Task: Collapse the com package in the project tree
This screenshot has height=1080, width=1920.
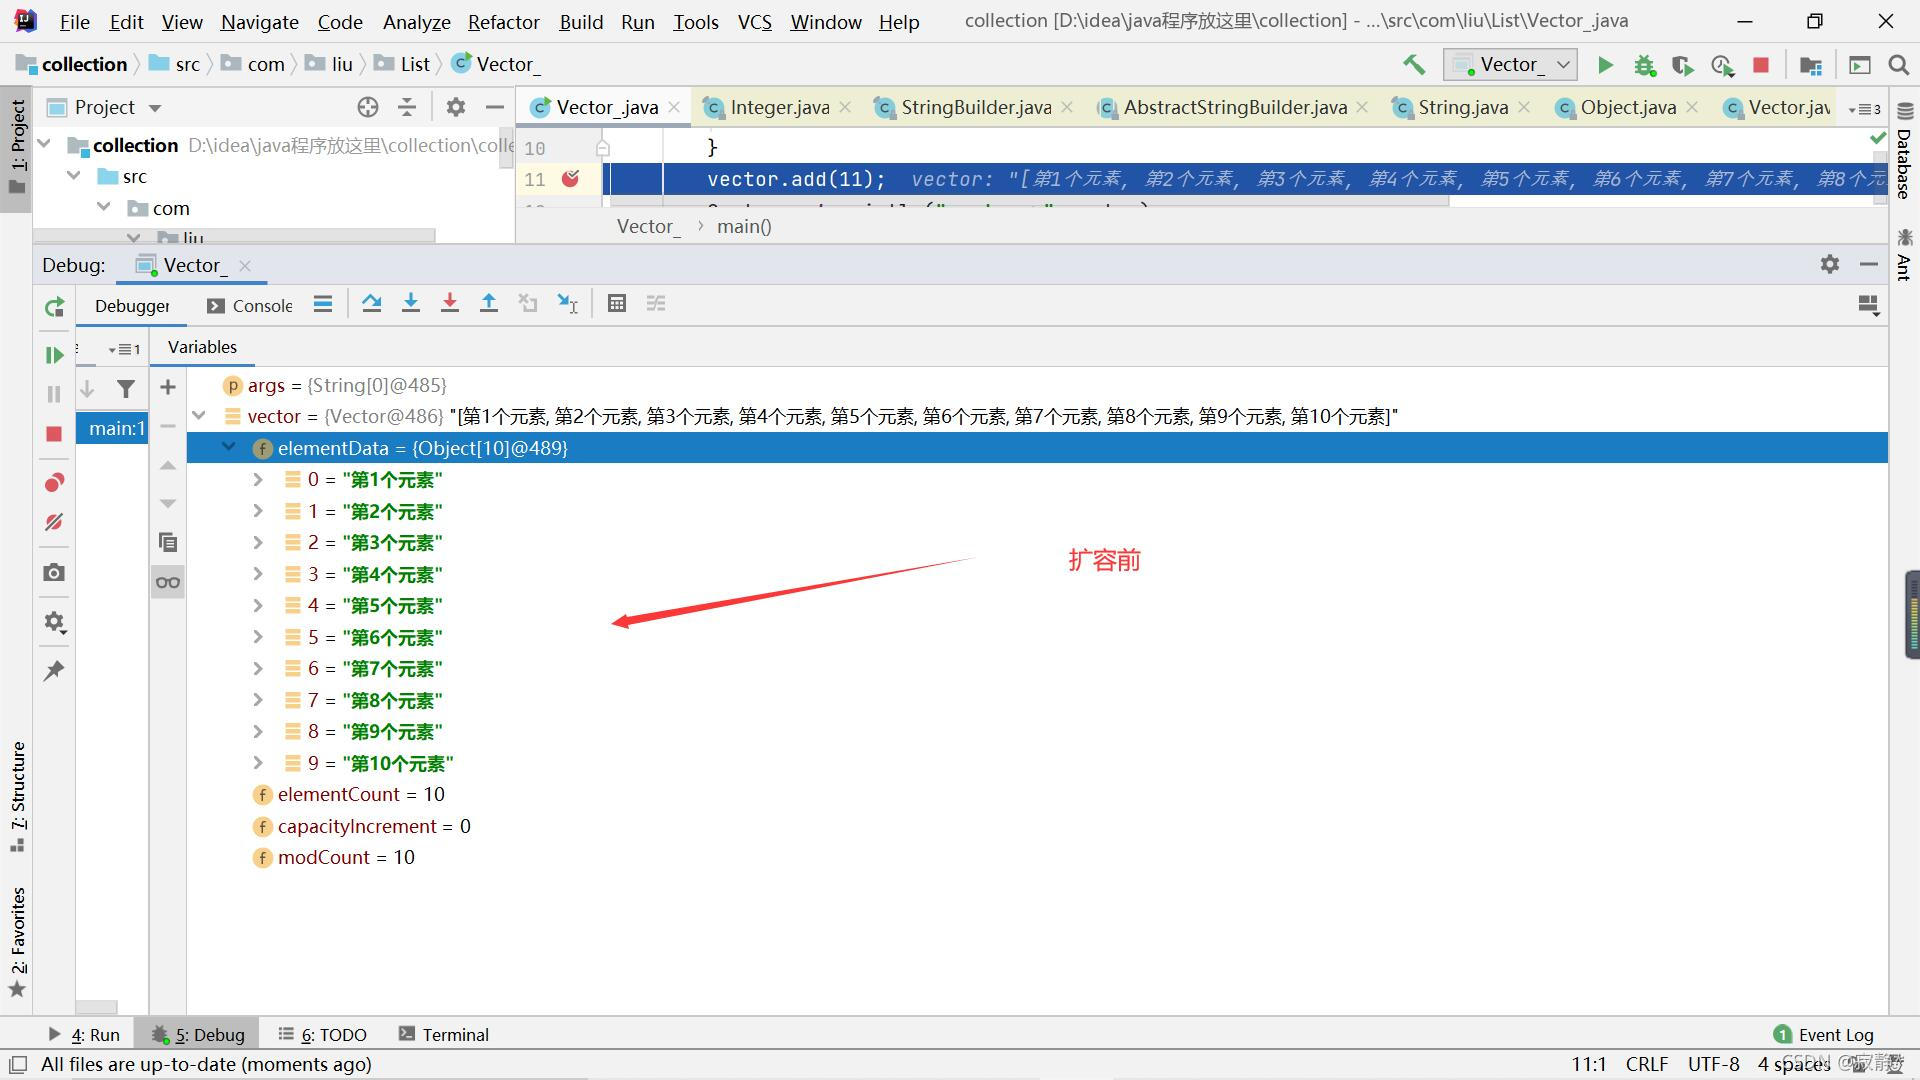Action: [x=104, y=207]
